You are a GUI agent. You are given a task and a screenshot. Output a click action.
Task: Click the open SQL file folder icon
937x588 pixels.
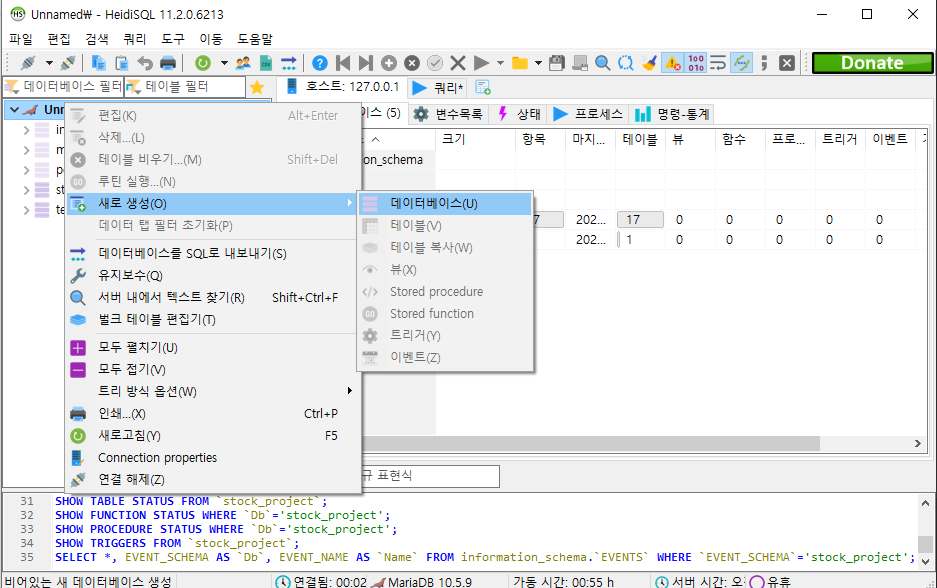pos(520,63)
